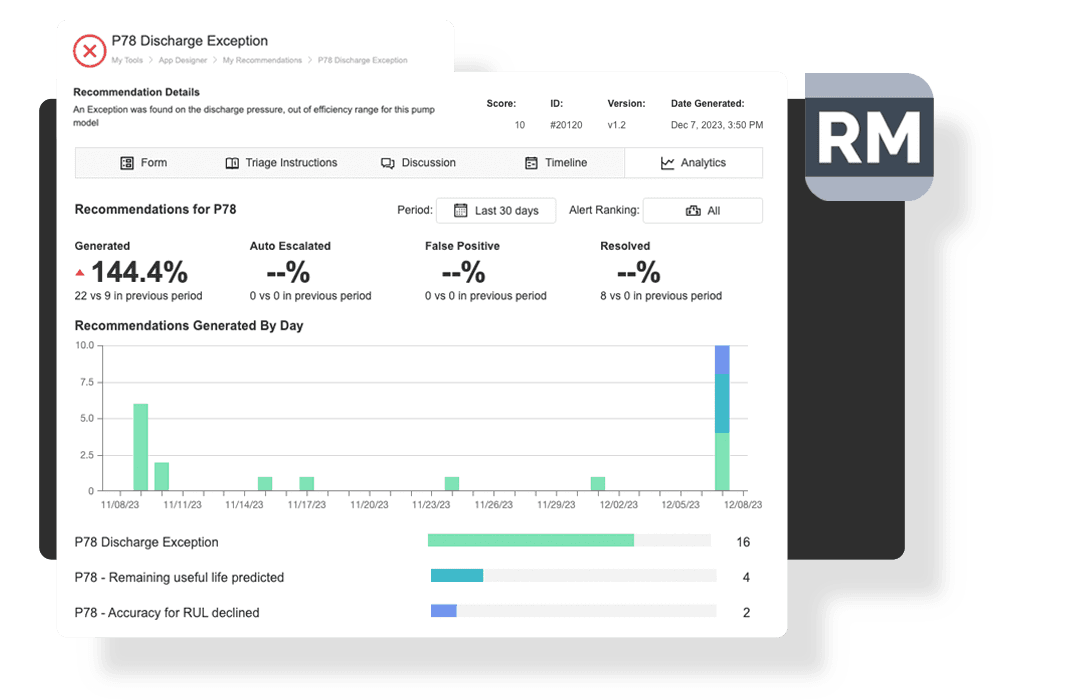Click the green P78 Discharge Exception progress bar
Screen dimensions: 1077x700
tap(530, 541)
